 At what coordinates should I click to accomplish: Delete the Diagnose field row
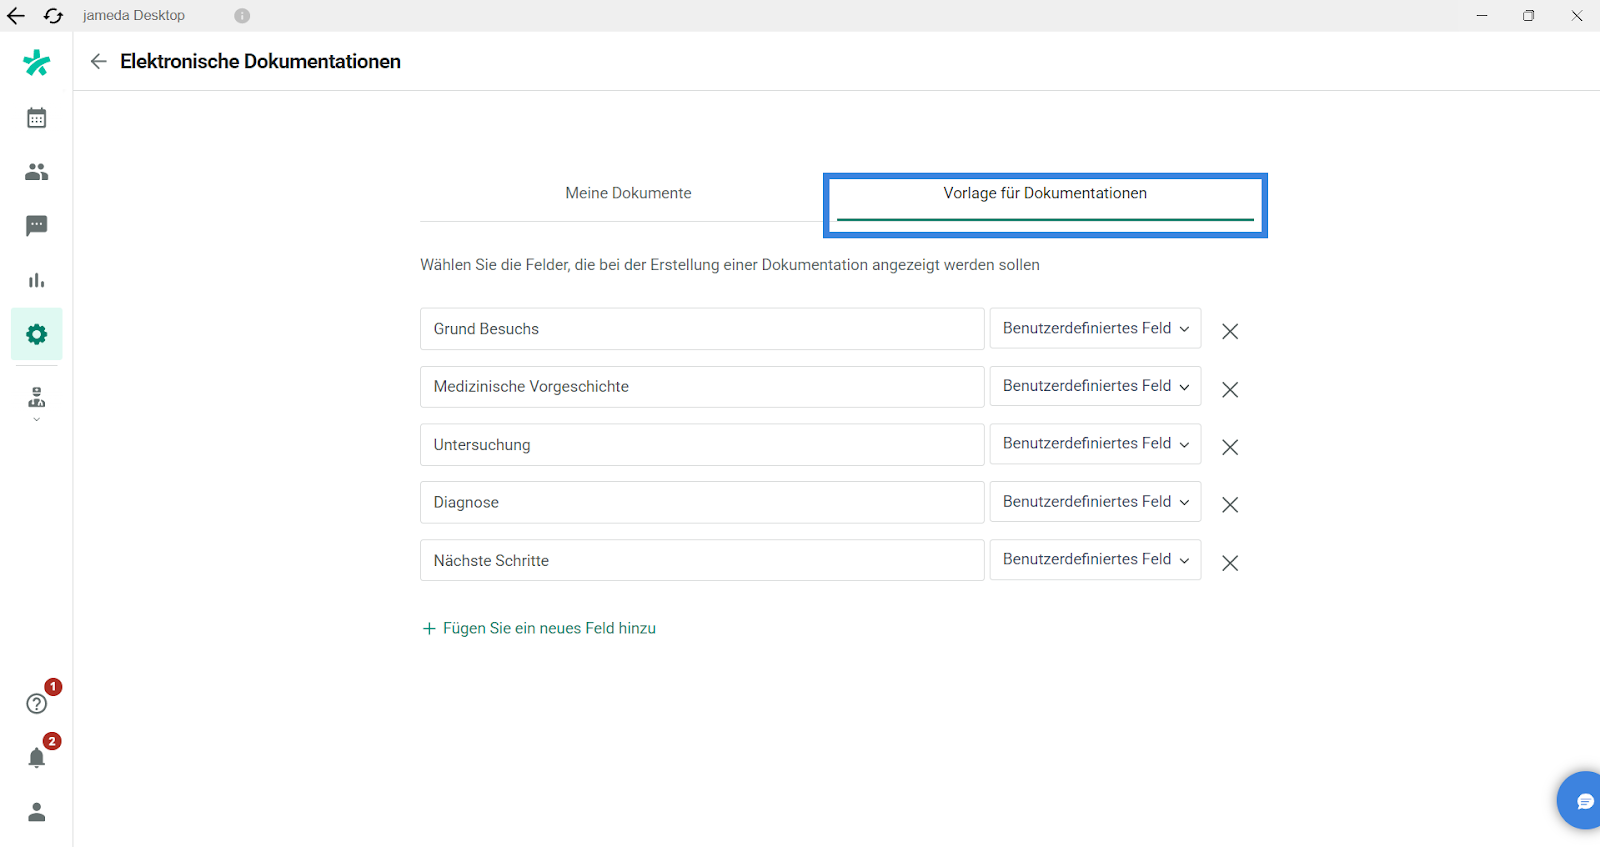(x=1230, y=505)
